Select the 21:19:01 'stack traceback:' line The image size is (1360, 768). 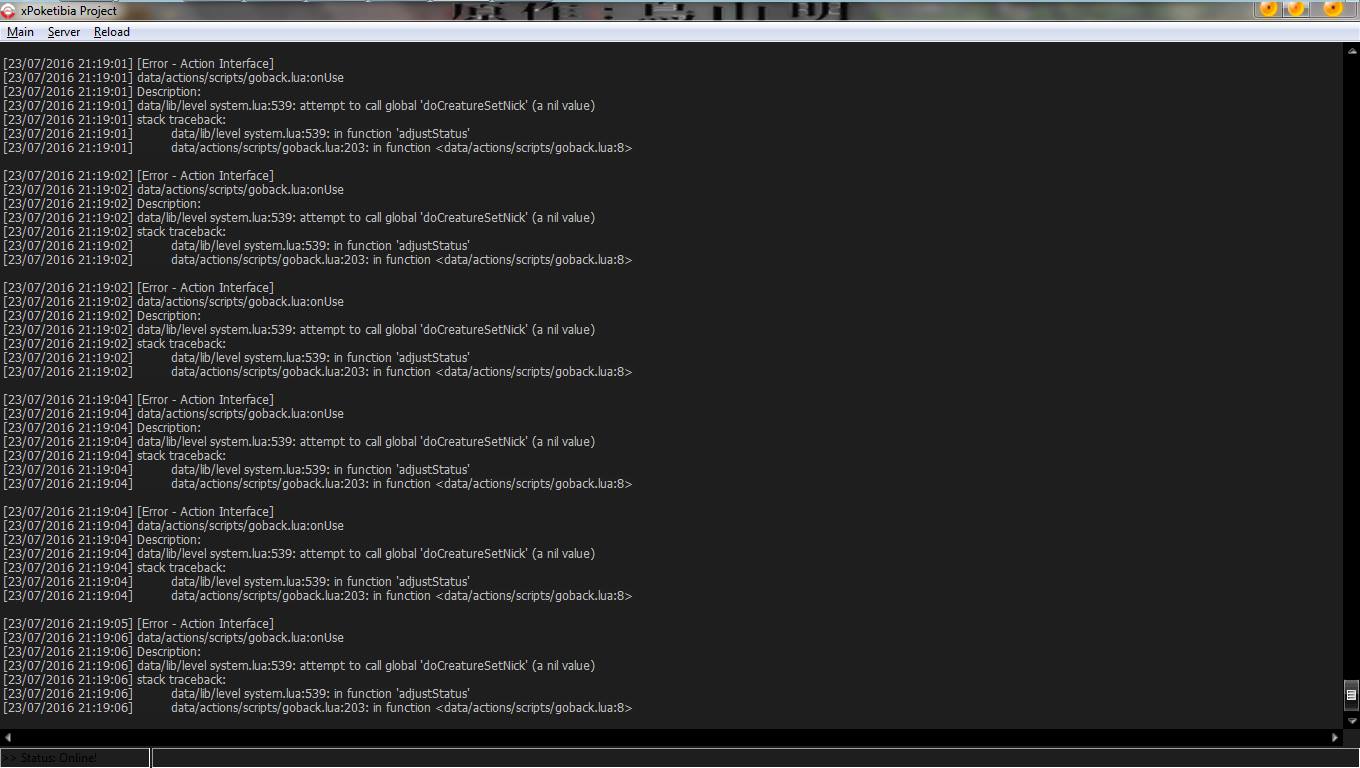(114, 120)
